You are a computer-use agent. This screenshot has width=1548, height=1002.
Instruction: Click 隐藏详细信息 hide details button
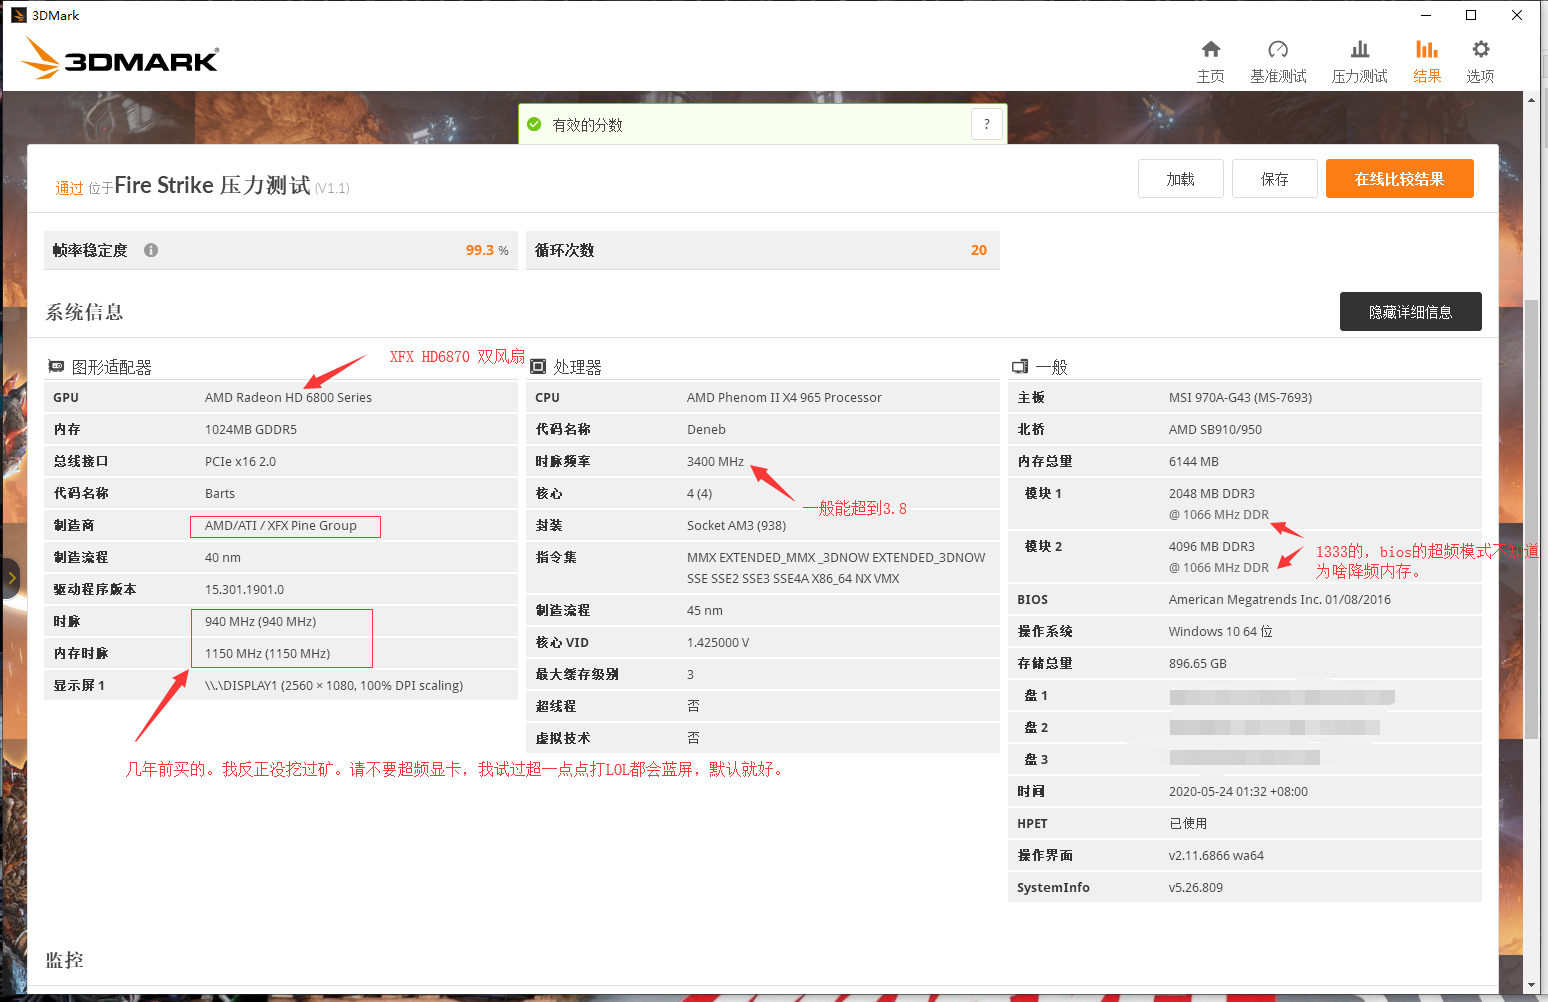click(1411, 312)
